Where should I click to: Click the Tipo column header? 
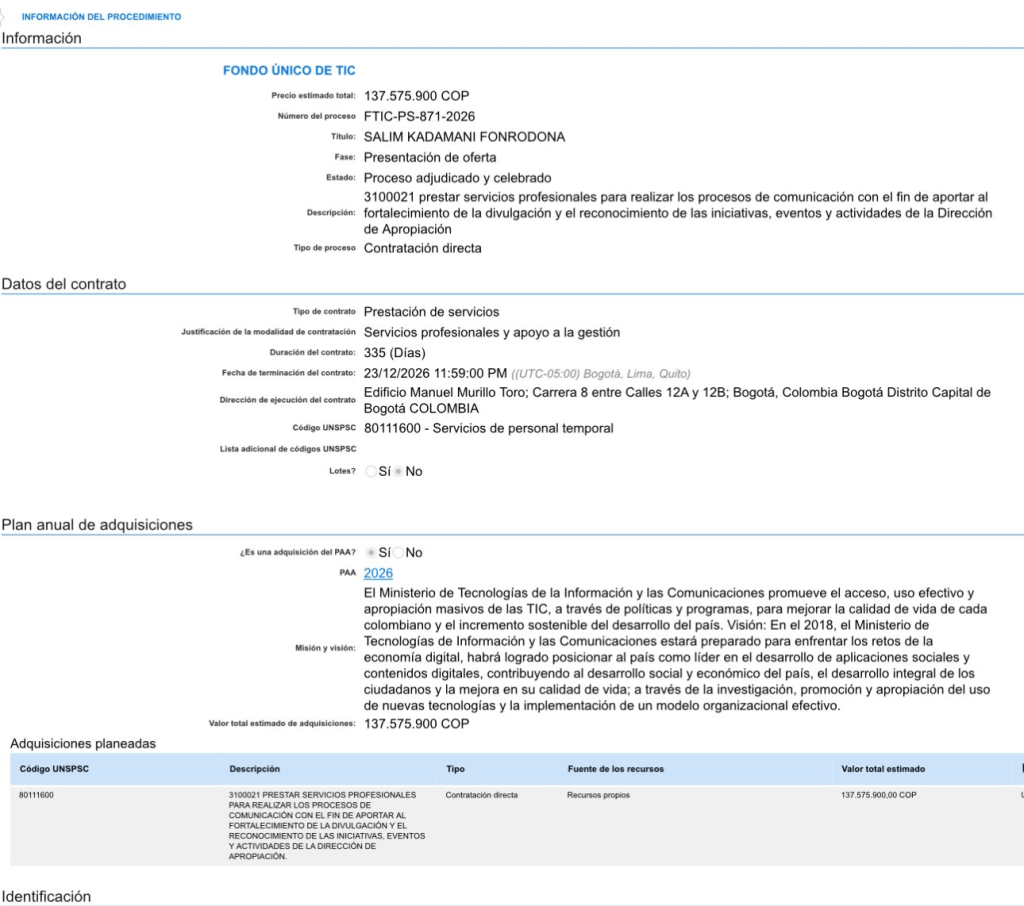[455, 769]
